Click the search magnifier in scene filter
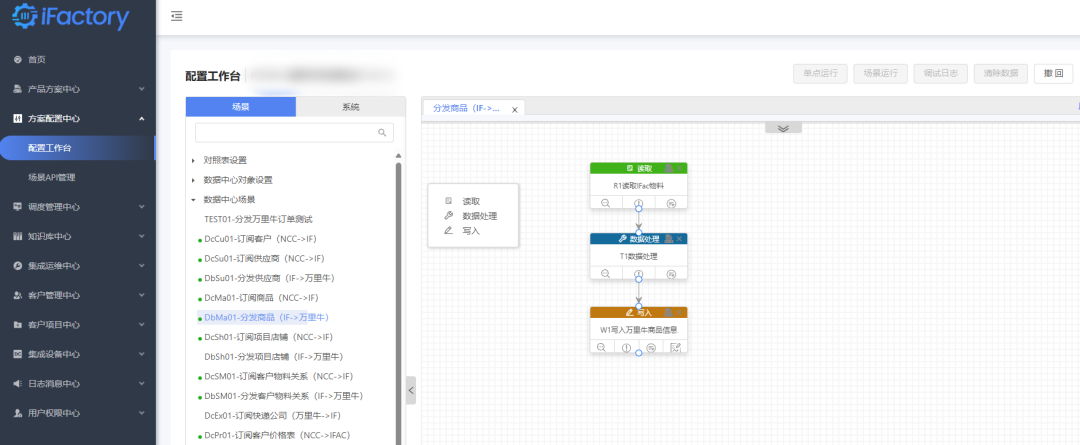The width and height of the screenshot is (1080, 445). (382, 132)
